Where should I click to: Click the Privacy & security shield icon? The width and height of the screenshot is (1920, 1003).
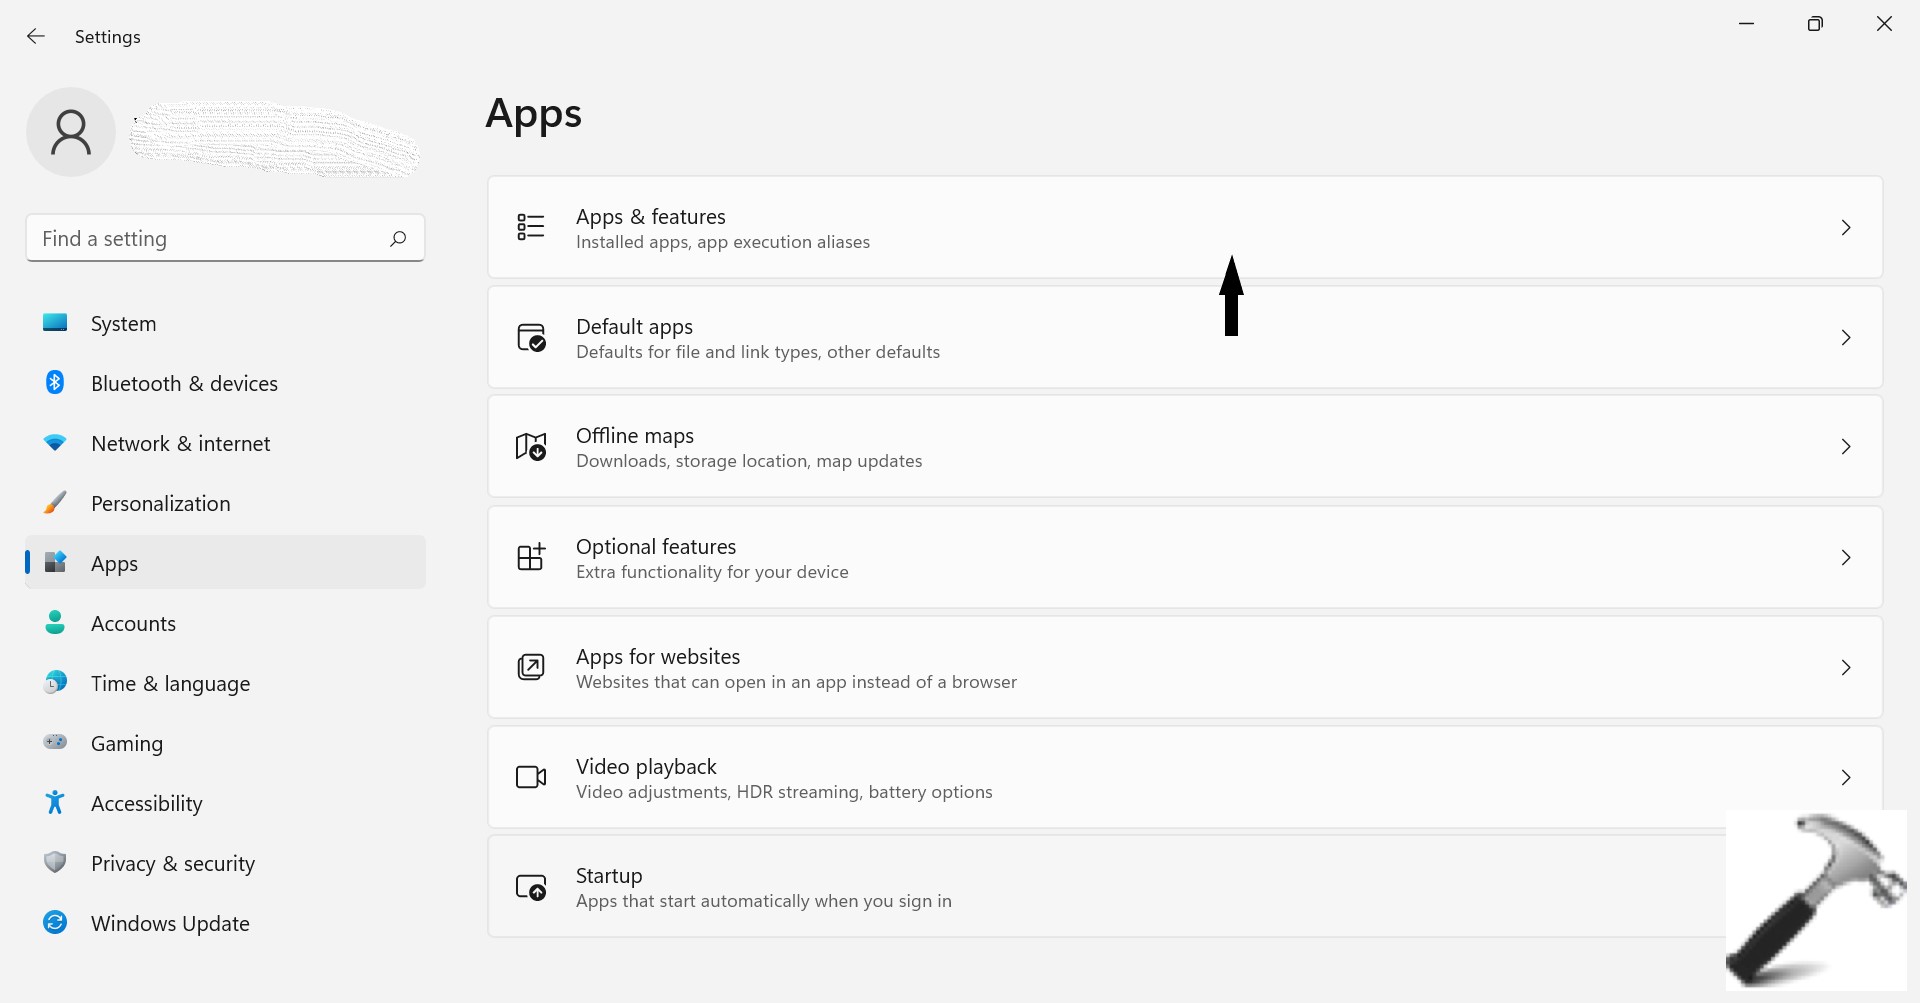(x=55, y=863)
